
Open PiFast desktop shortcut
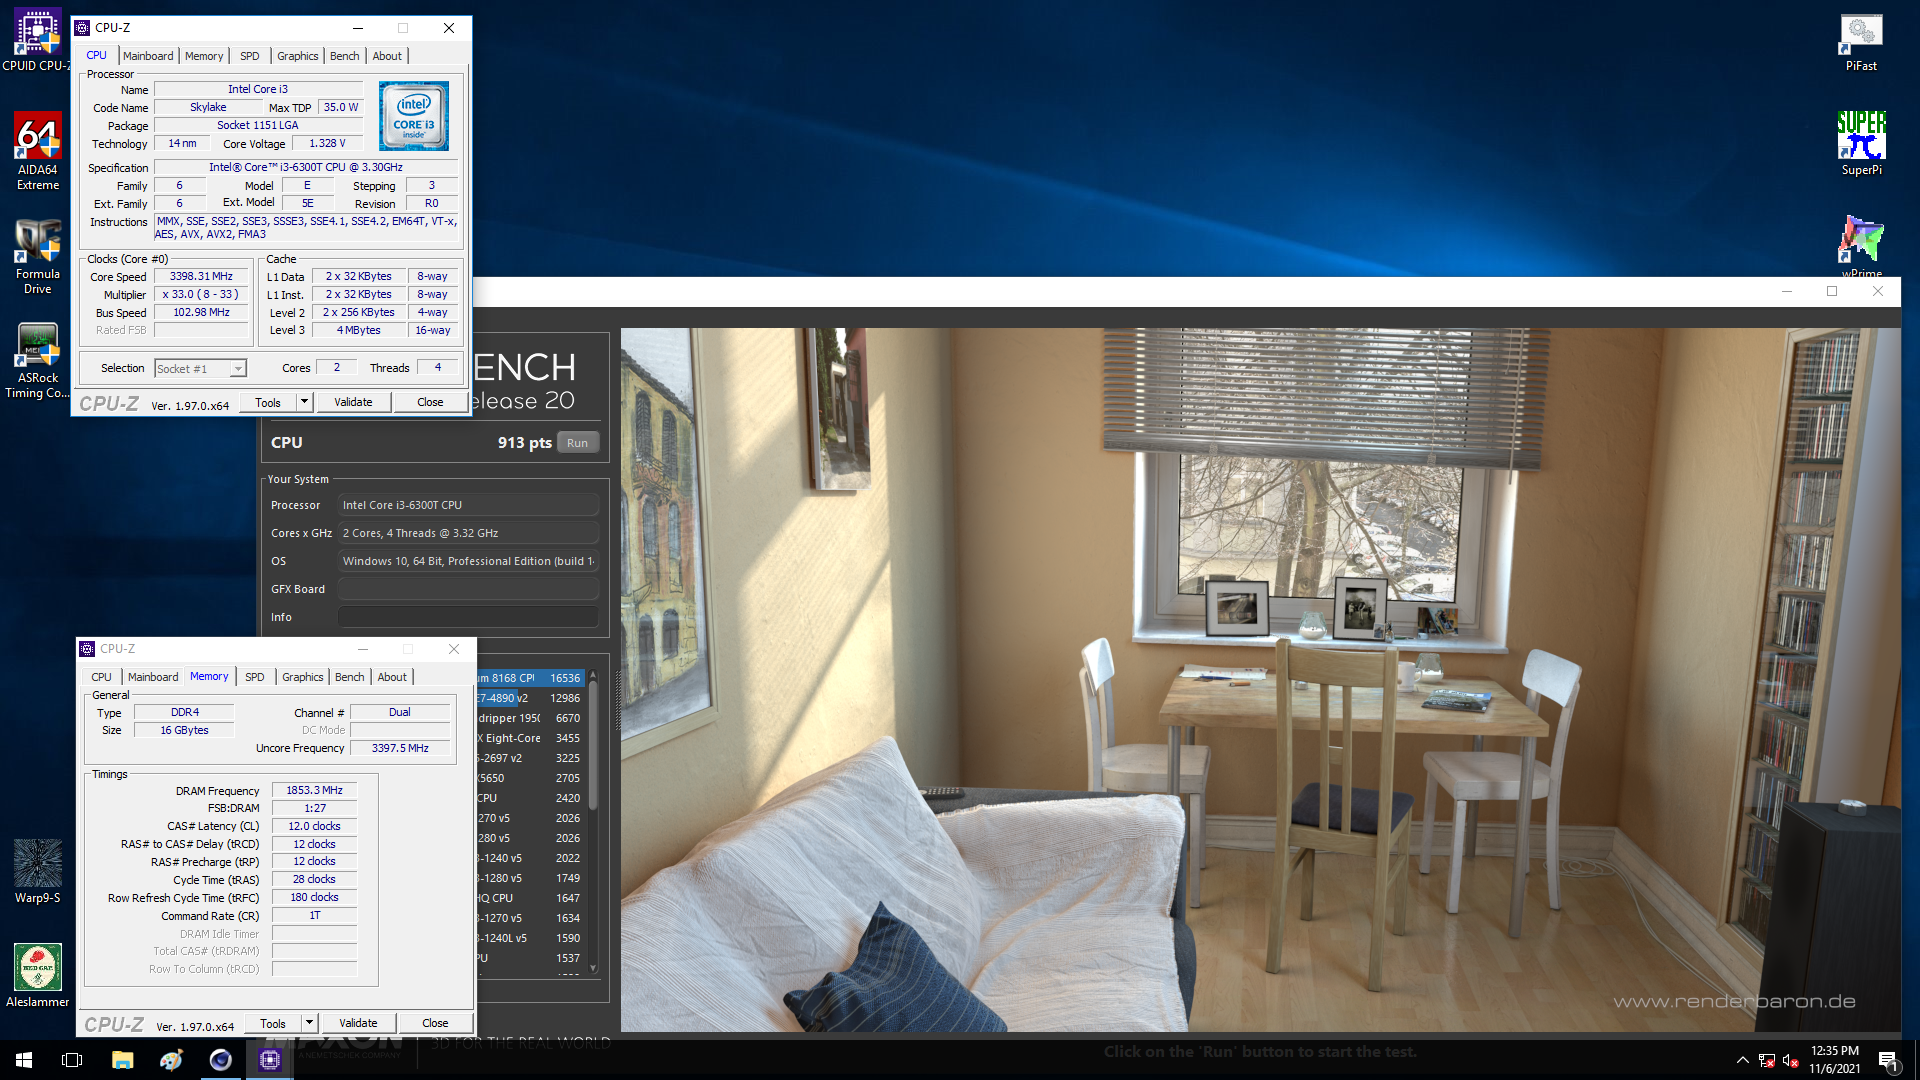1861,43
